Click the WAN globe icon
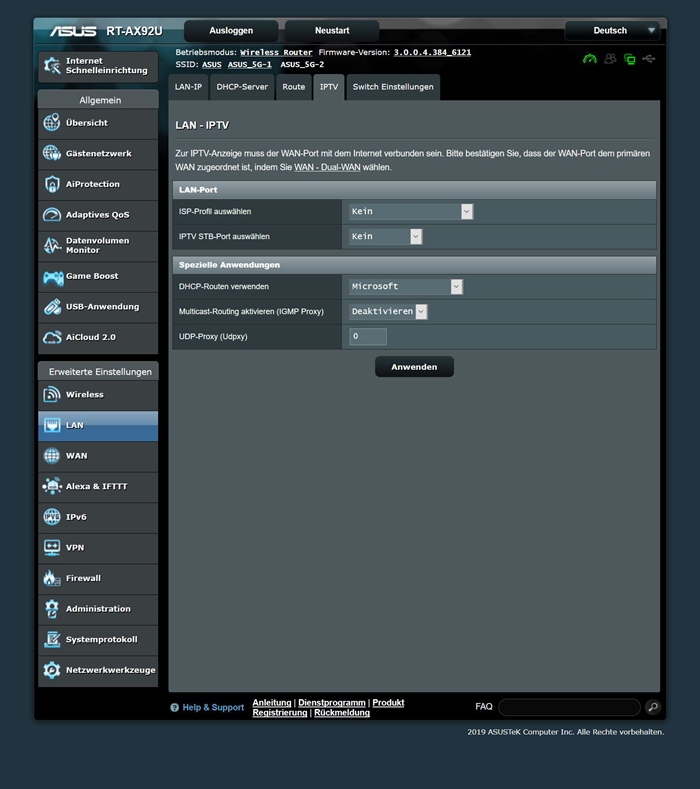The image size is (700, 789). [x=52, y=456]
